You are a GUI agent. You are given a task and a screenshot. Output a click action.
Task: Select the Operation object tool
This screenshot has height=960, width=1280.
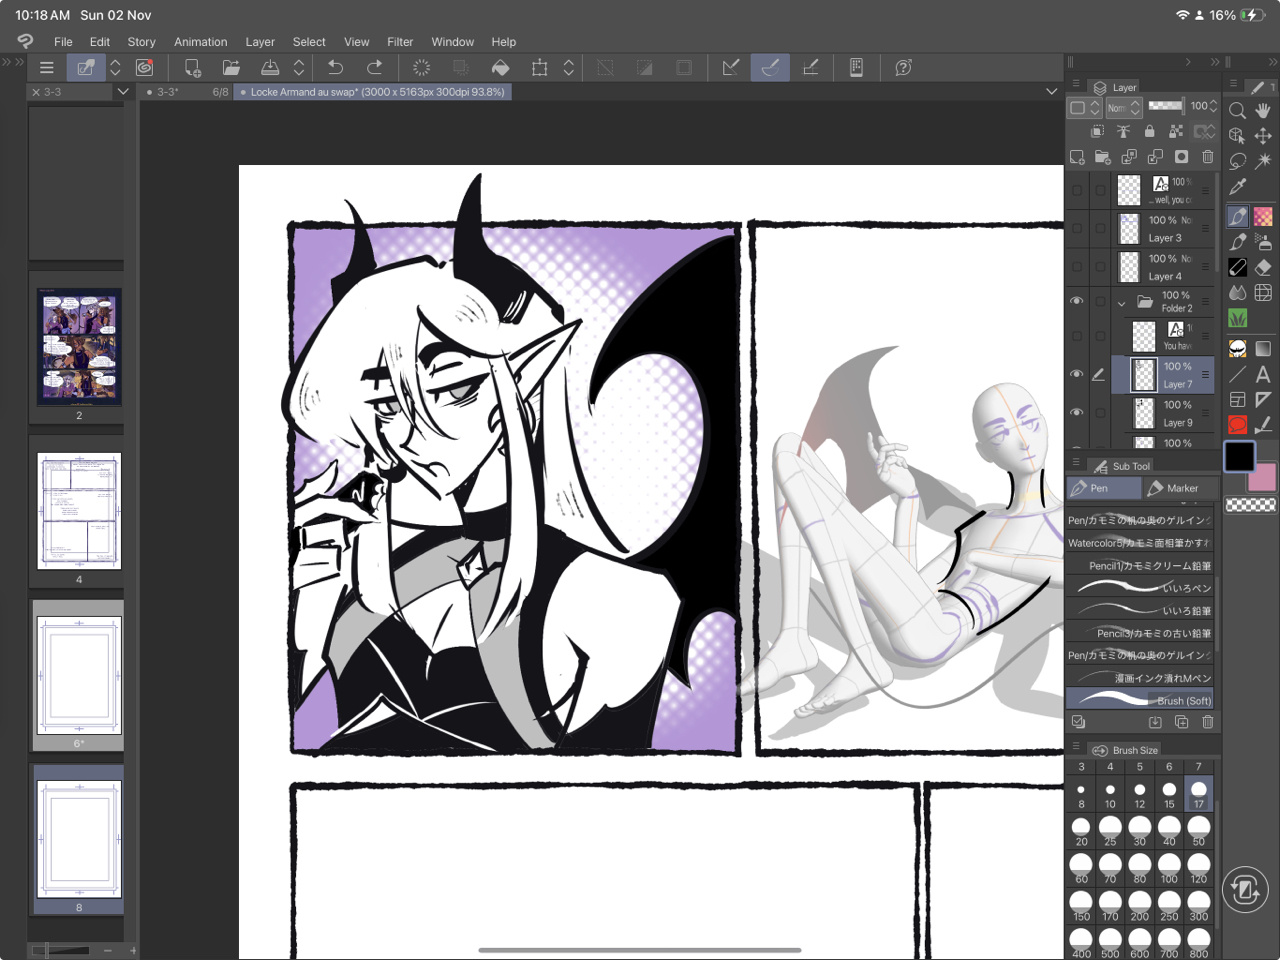[1237, 136]
